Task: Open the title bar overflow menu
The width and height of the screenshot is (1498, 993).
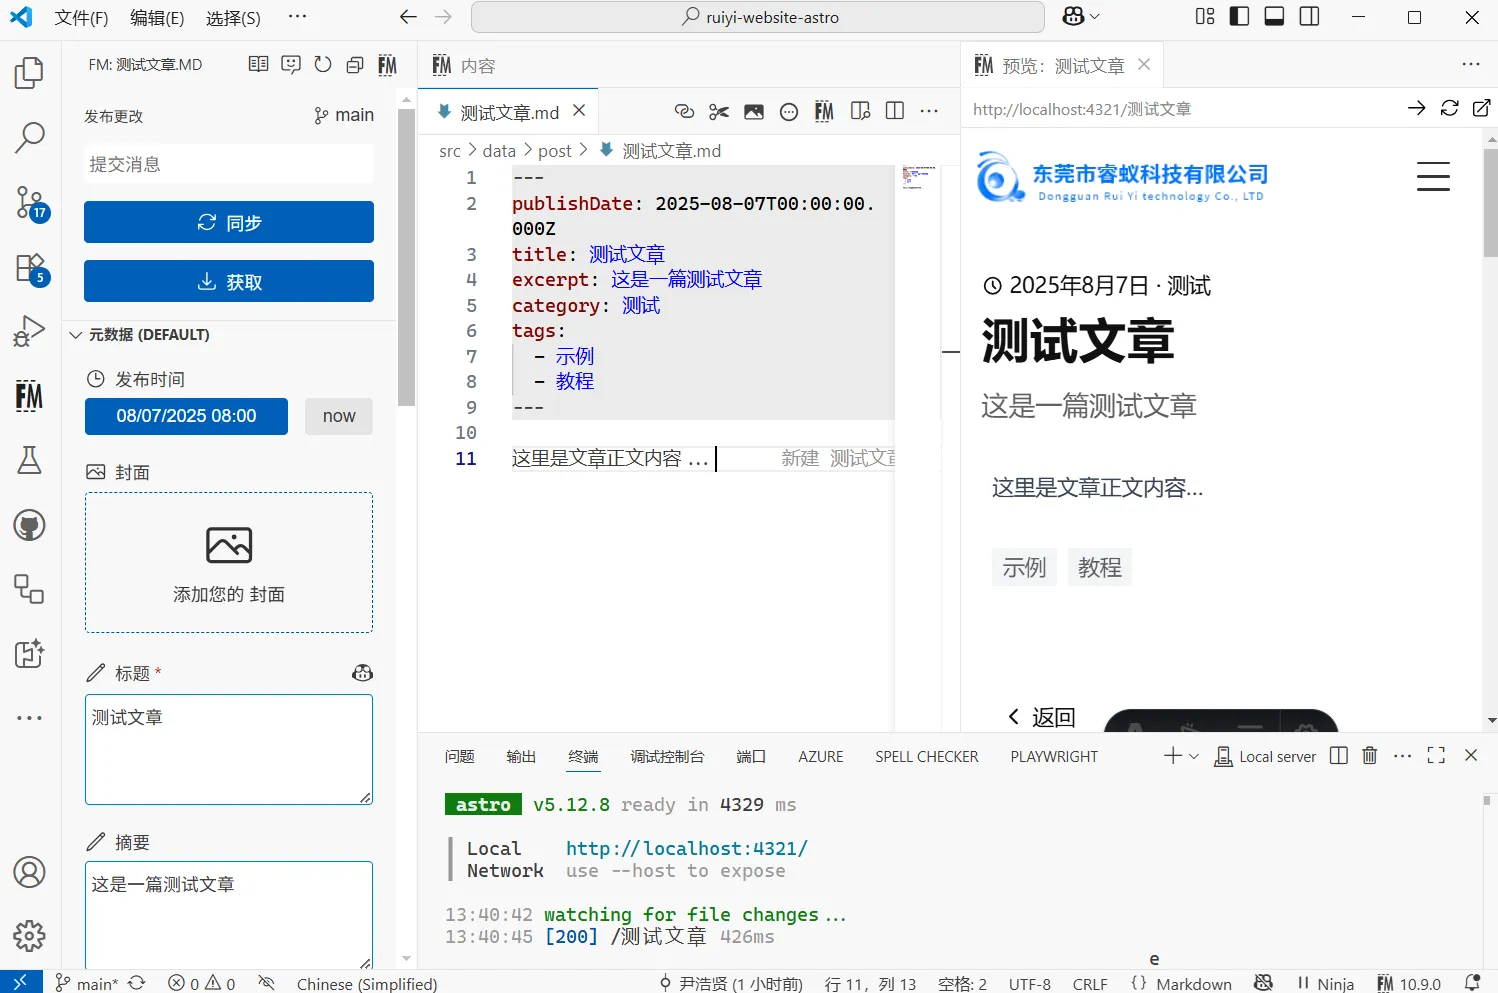Action: (297, 17)
